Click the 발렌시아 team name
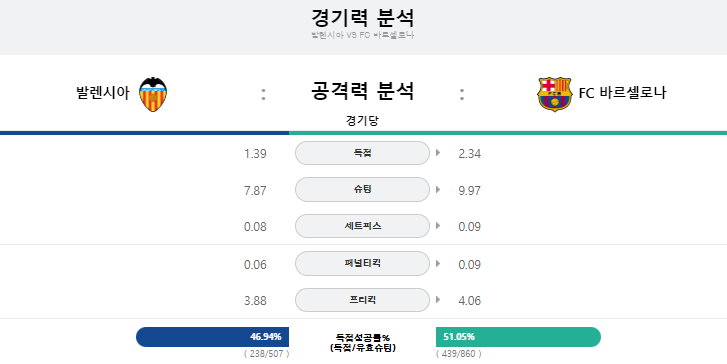 pyautogui.click(x=103, y=93)
